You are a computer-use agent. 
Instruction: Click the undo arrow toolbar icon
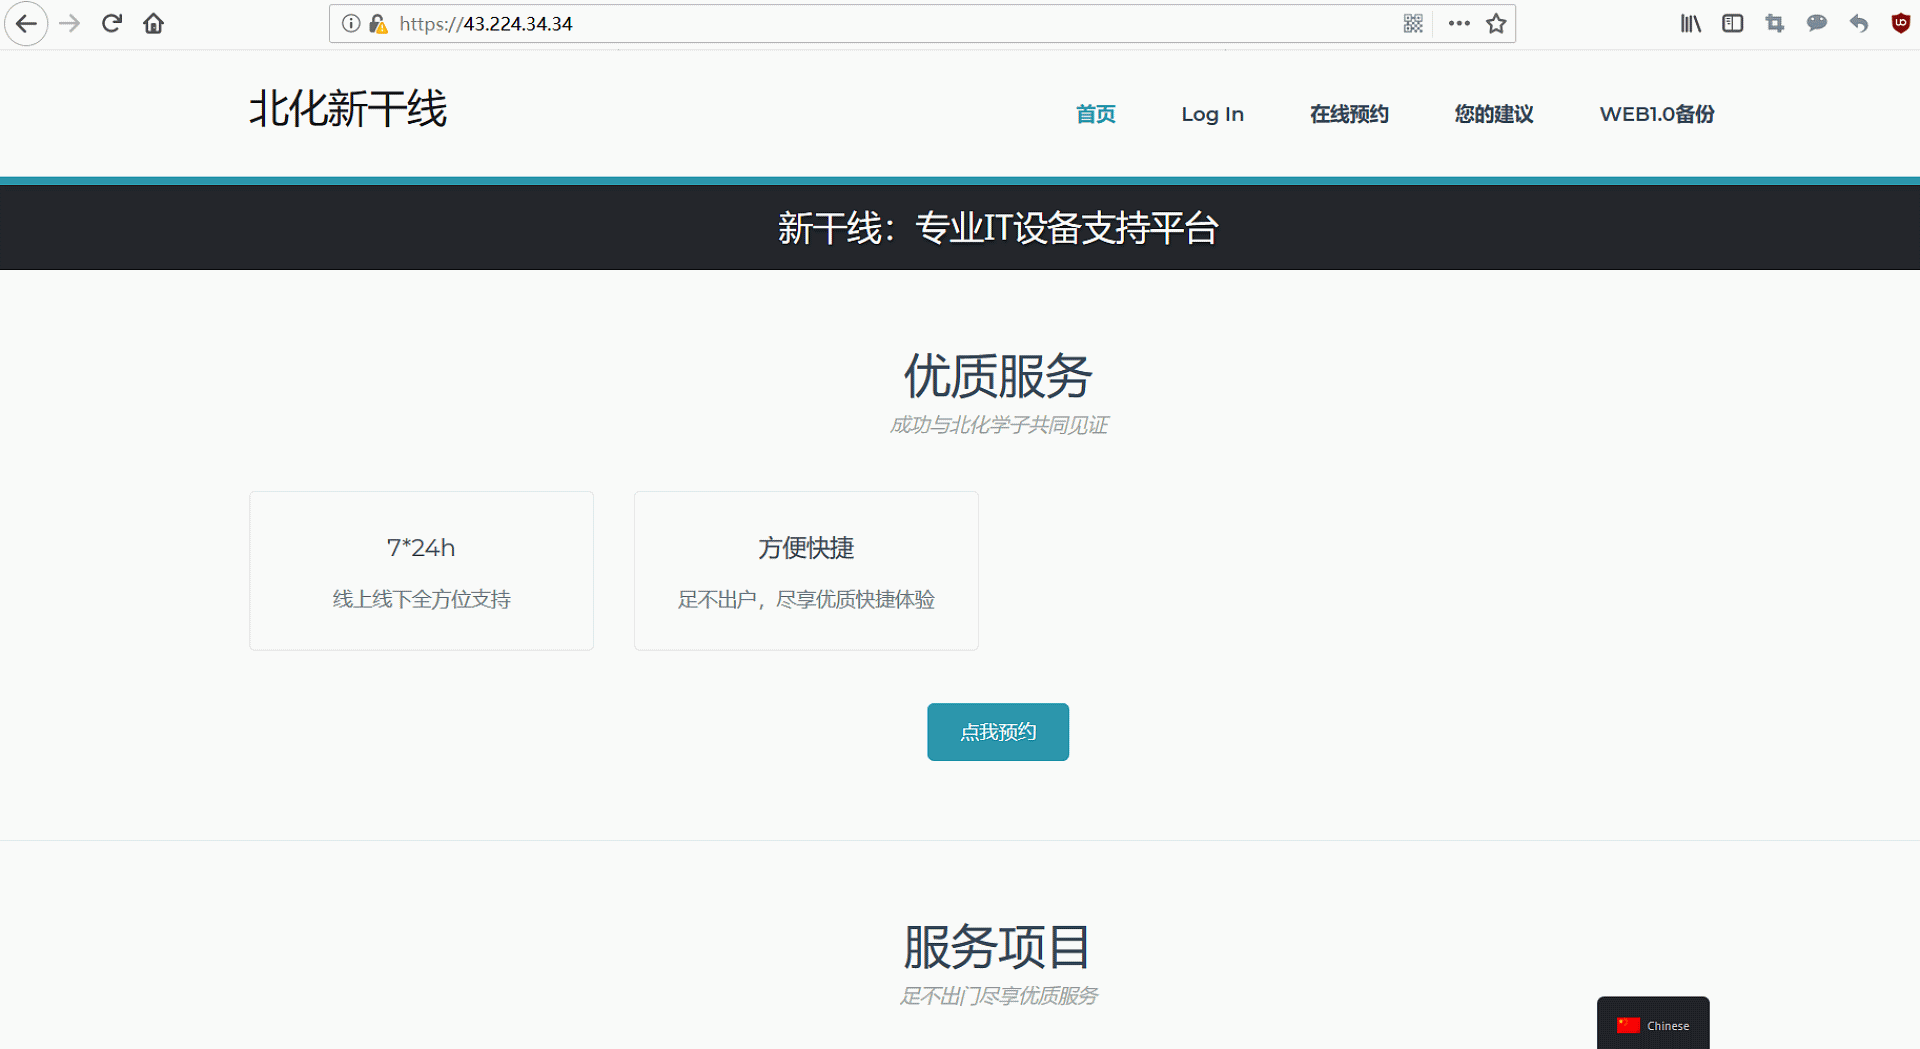pos(1858,24)
